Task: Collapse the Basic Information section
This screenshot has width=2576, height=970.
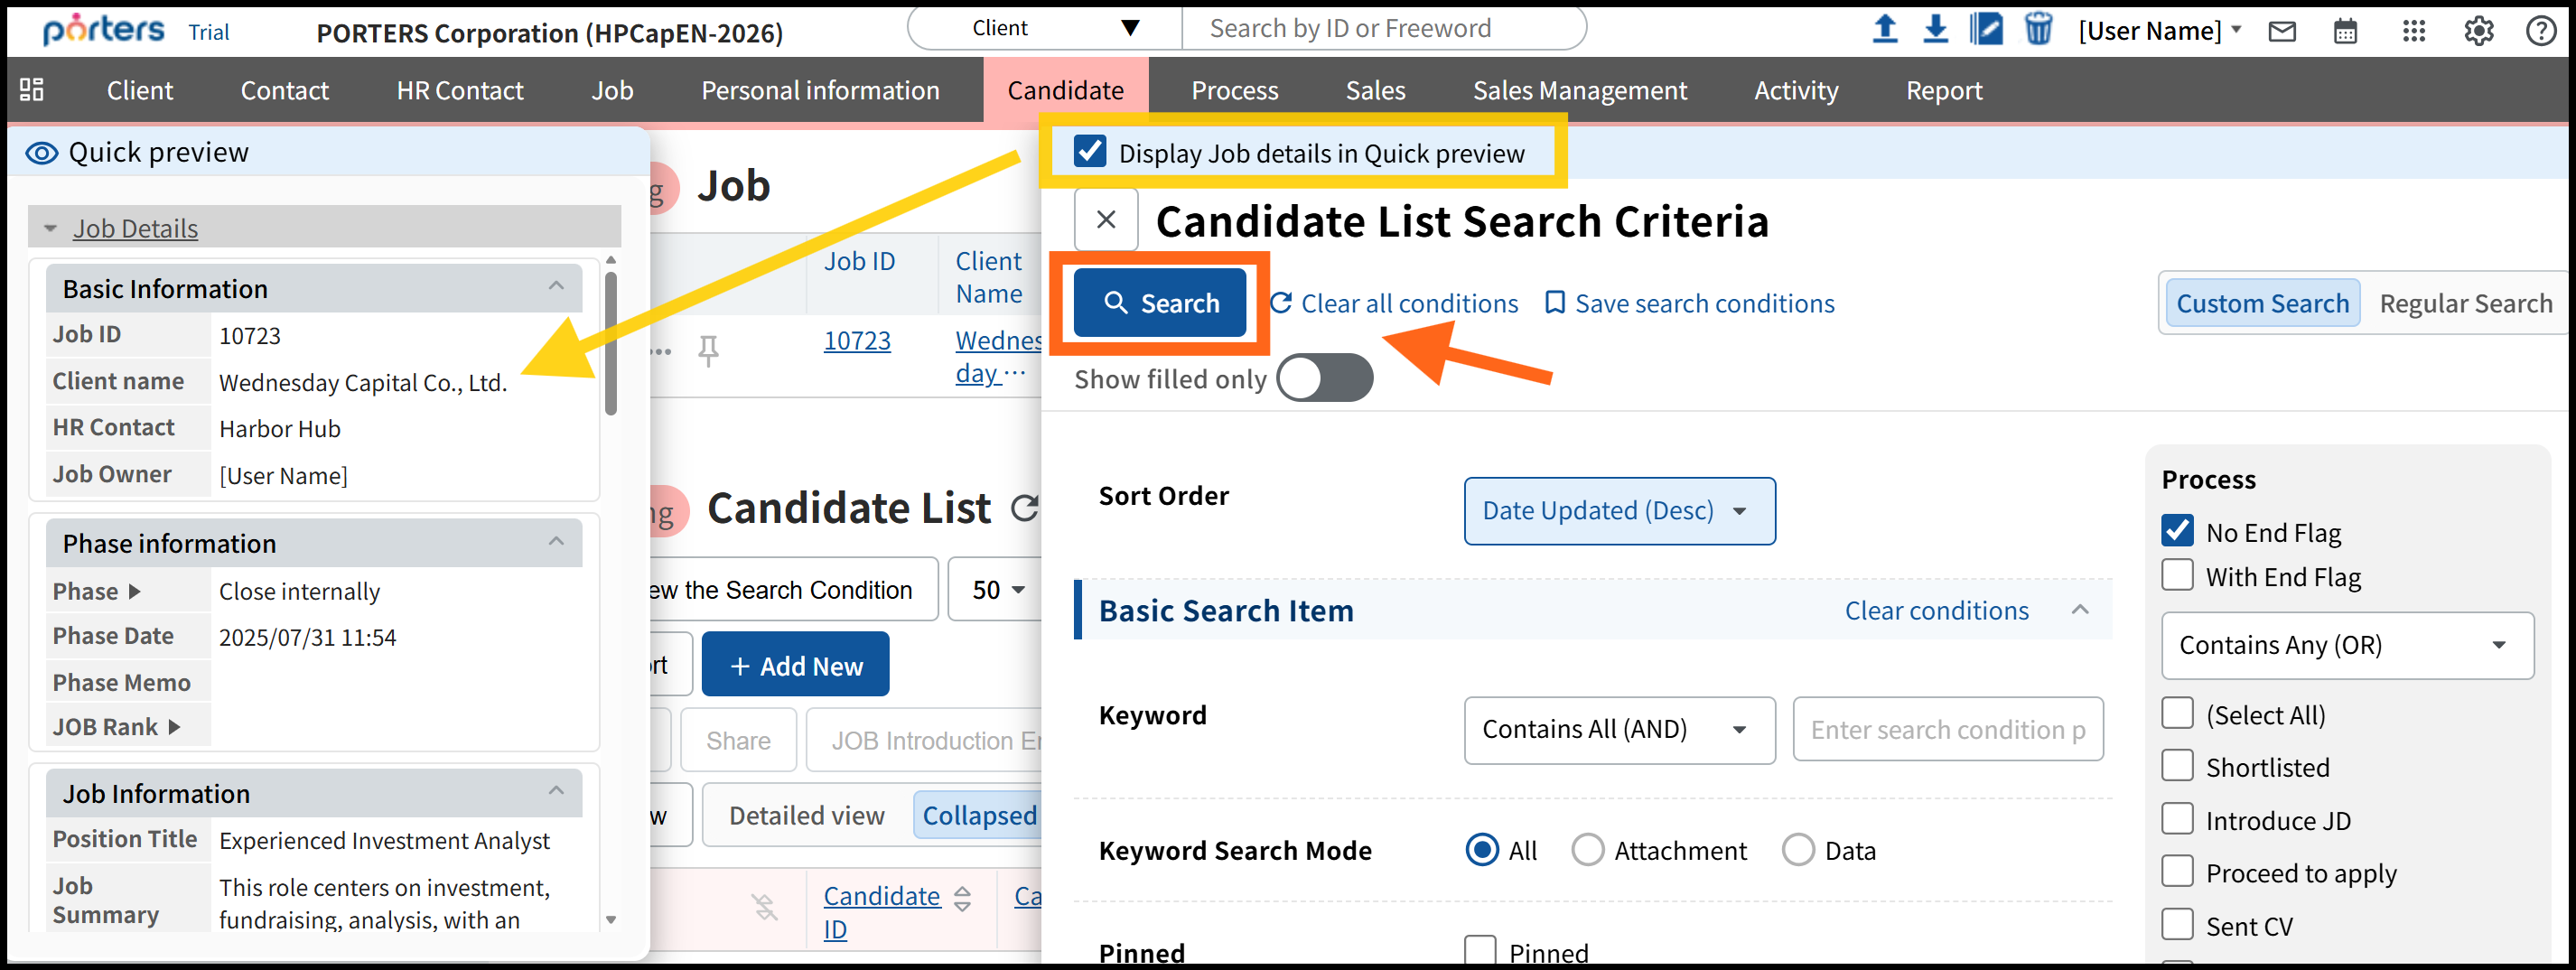Action: (x=556, y=288)
